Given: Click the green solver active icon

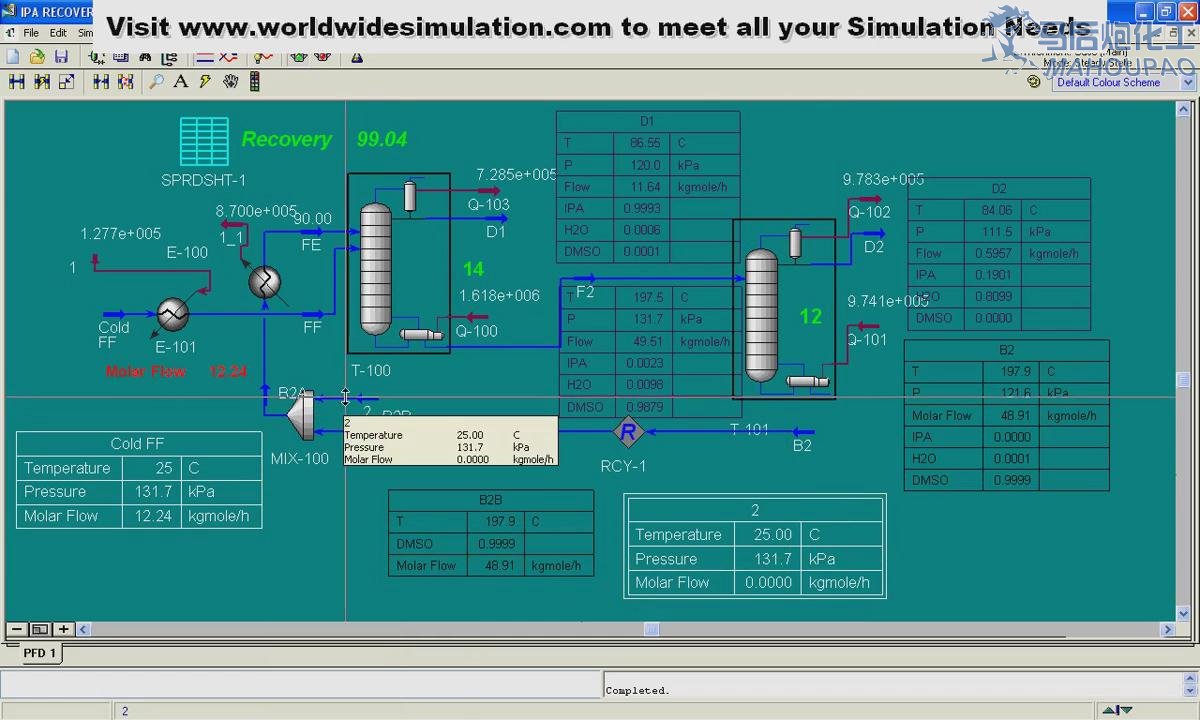Looking at the screenshot, I should pos(298,57).
